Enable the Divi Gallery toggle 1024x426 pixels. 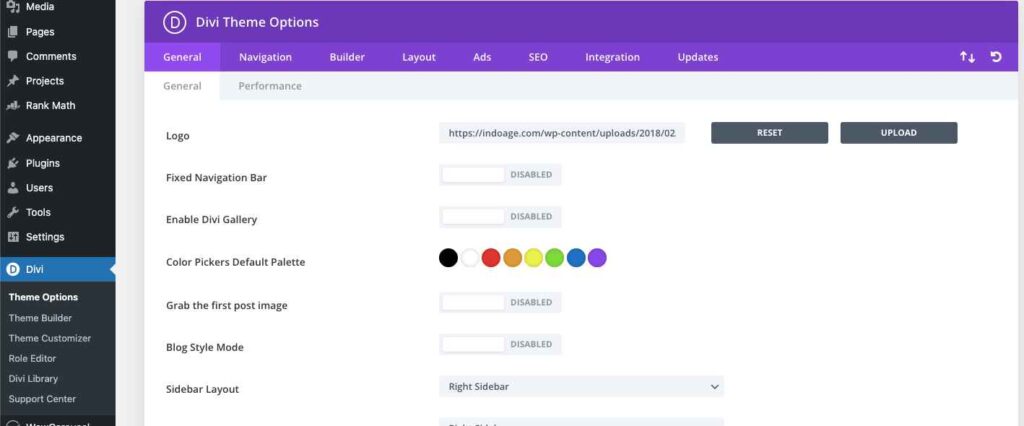pos(500,217)
